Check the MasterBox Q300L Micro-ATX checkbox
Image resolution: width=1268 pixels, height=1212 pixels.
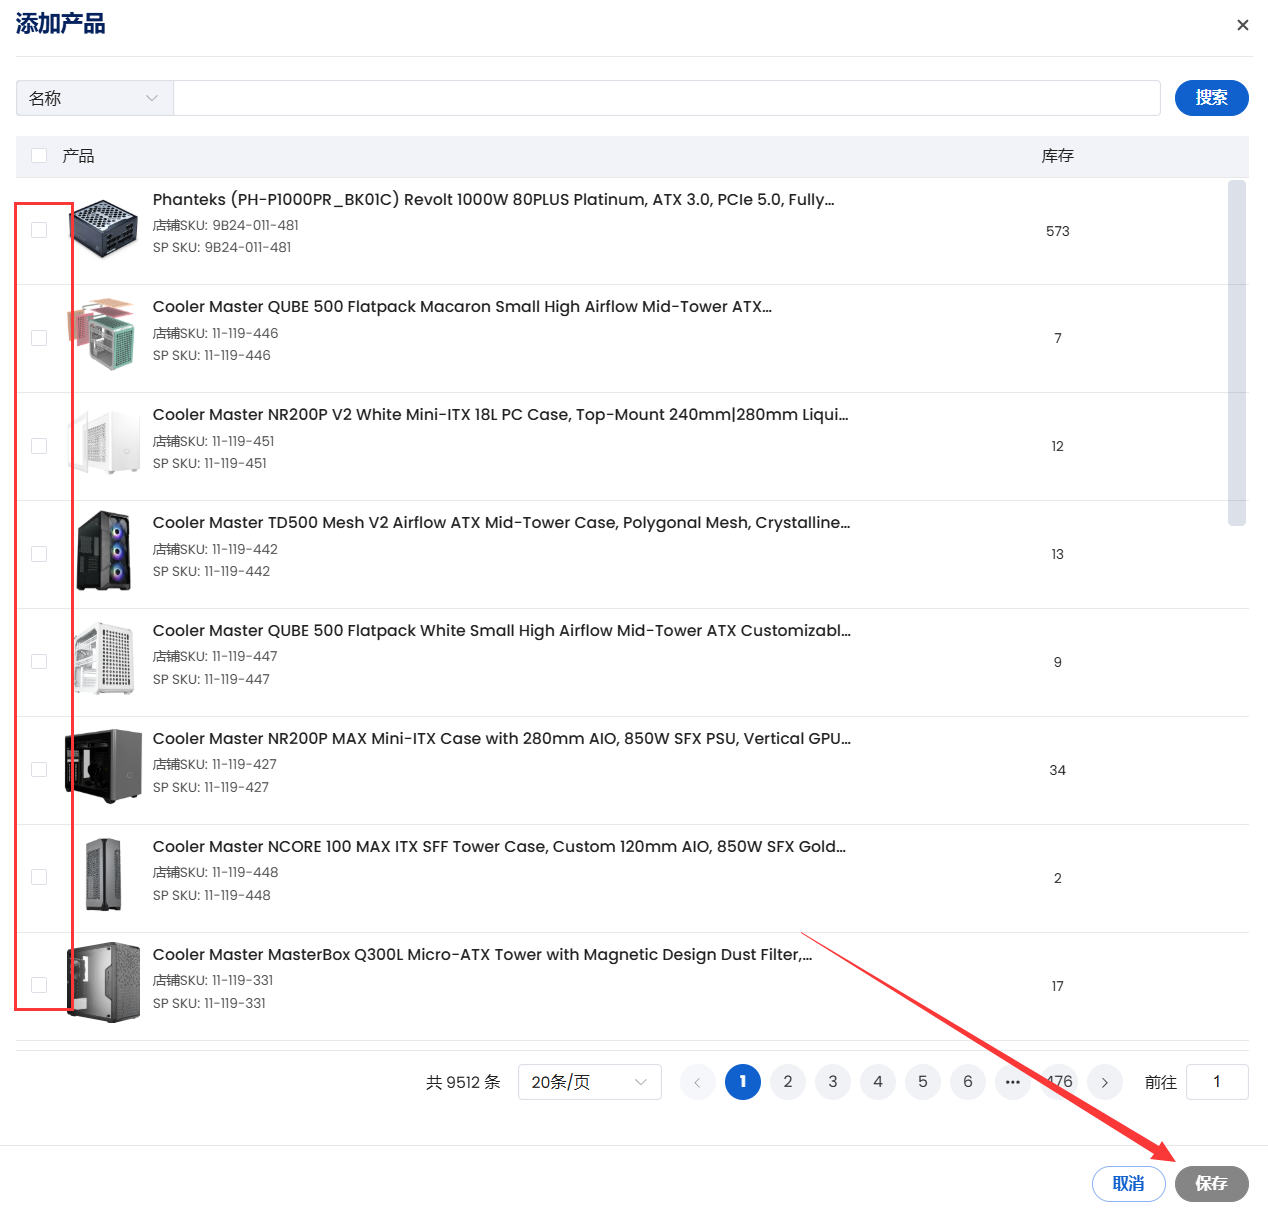pyautogui.click(x=39, y=985)
